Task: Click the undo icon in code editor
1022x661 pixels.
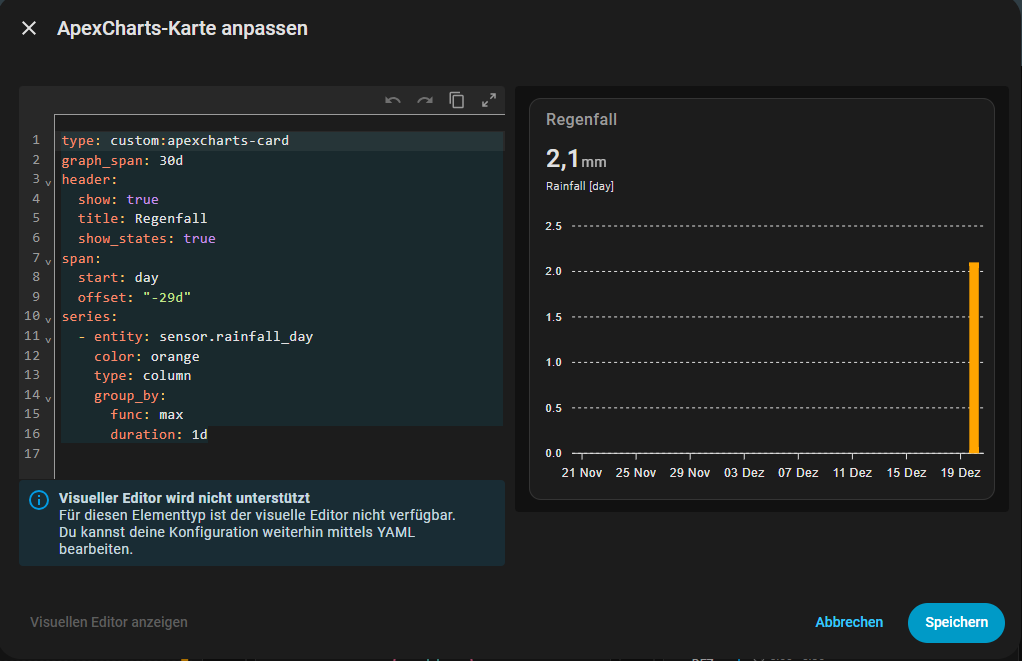Action: click(393, 100)
